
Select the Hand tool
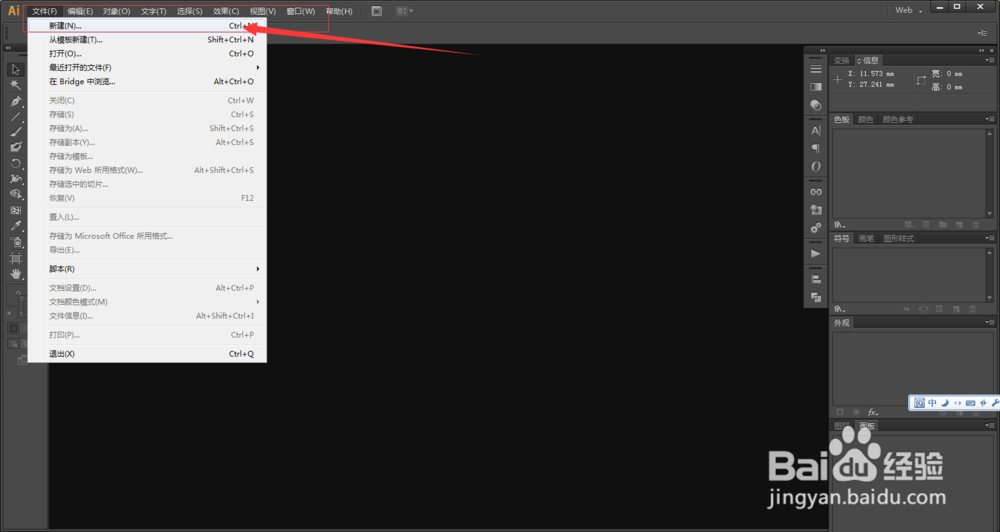(15, 274)
